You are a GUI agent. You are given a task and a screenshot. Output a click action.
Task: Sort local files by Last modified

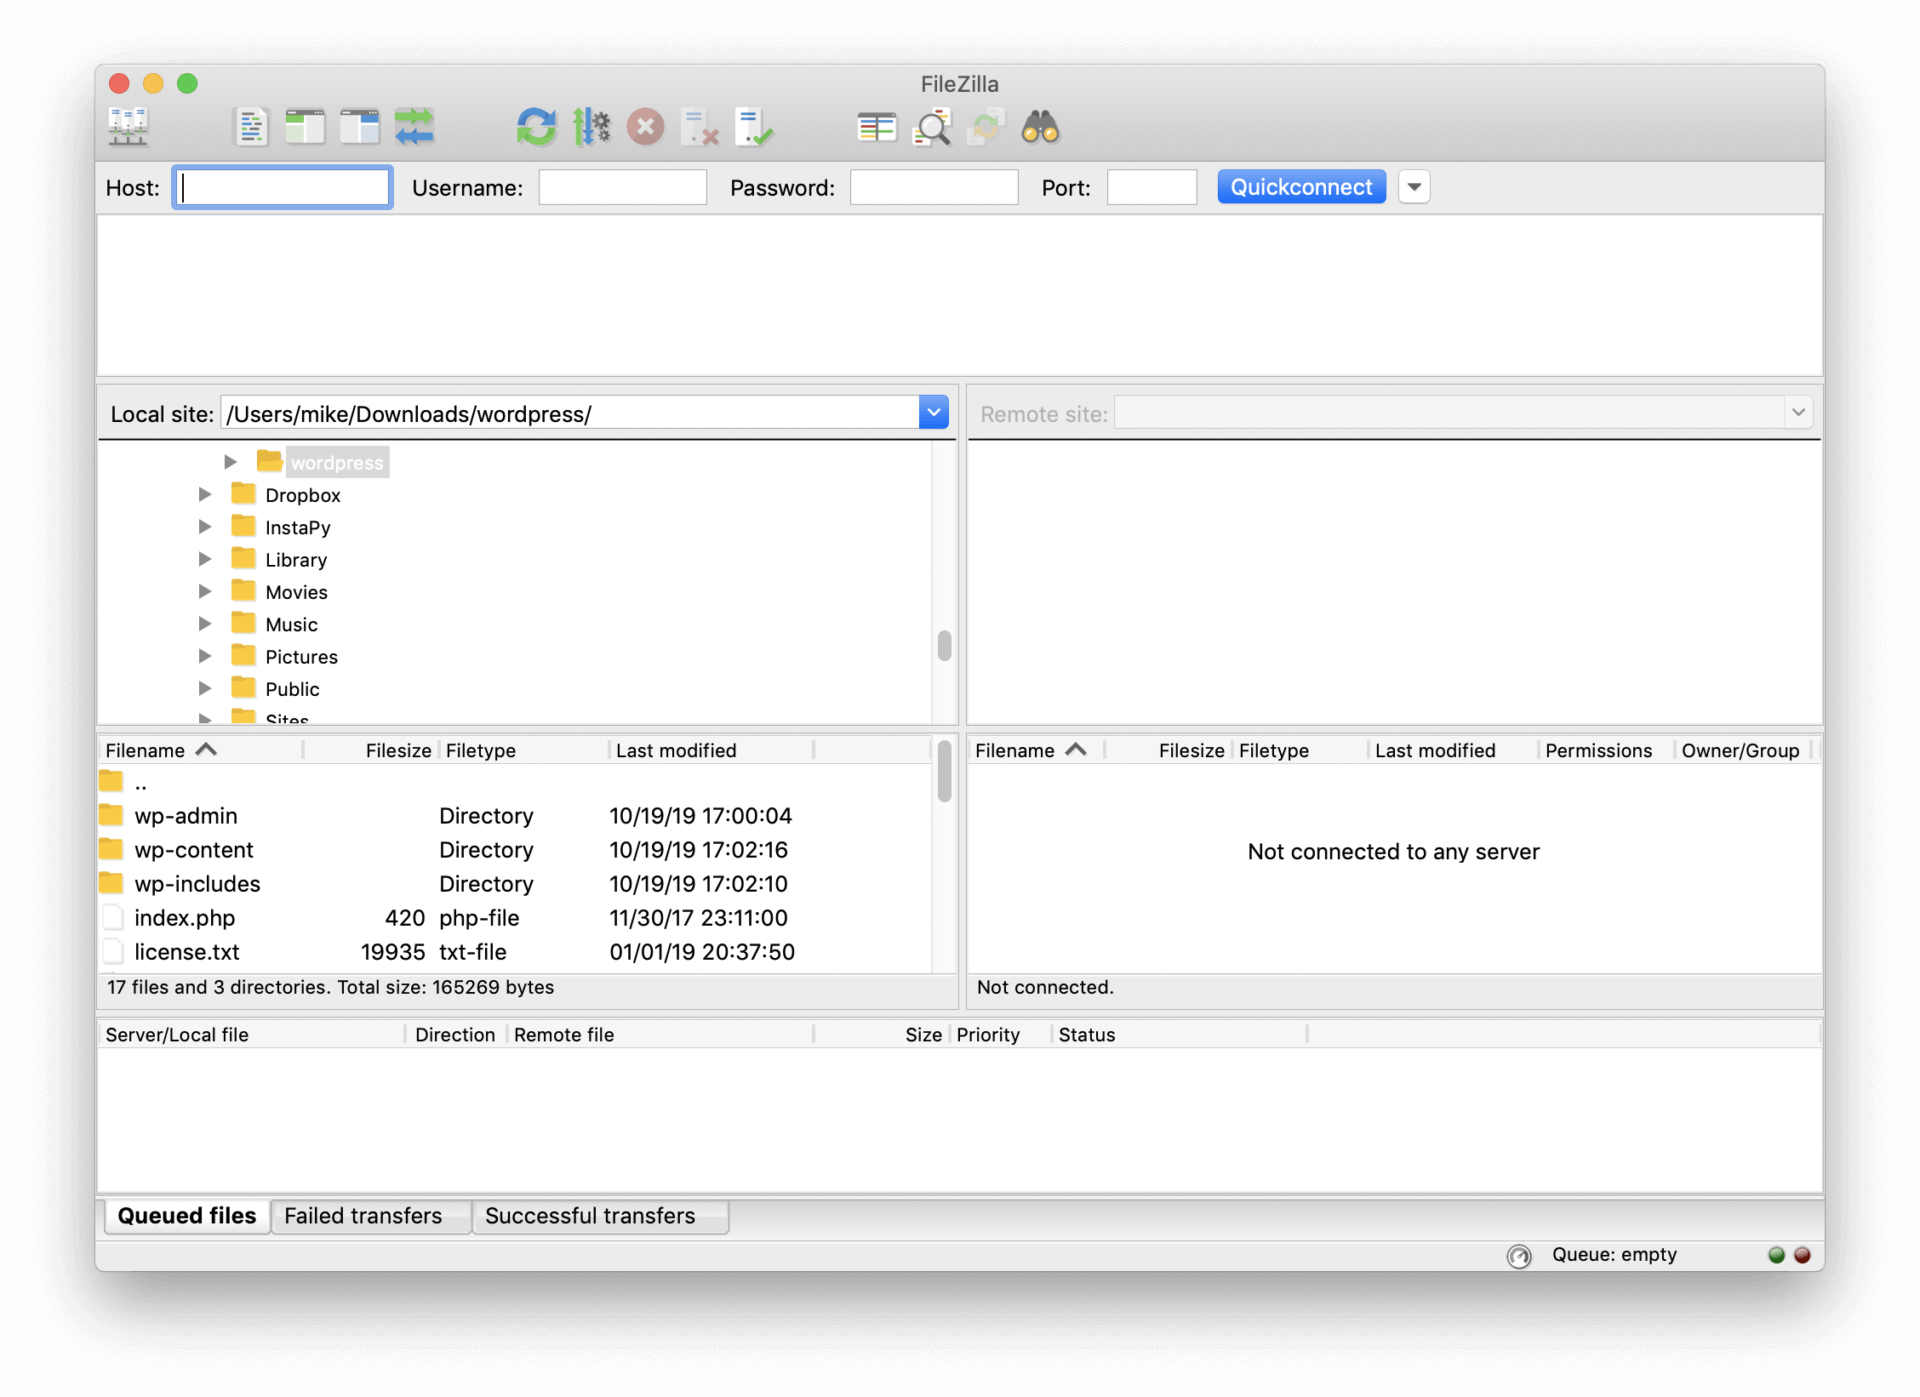(x=711, y=750)
